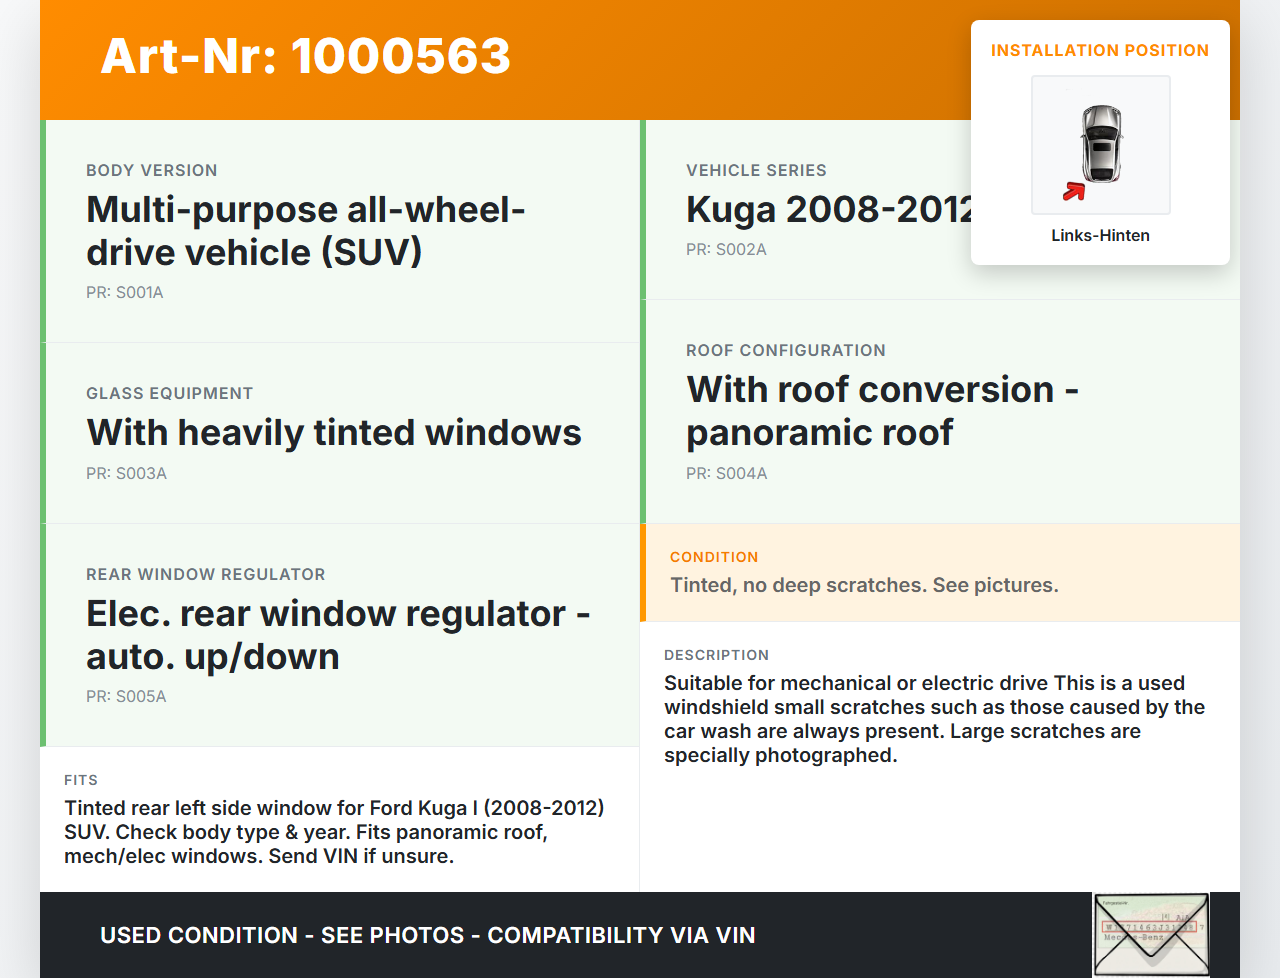Select With roof conversion - panoramic roof value
The width and height of the screenshot is (1280, 978).
click(882, 410)
